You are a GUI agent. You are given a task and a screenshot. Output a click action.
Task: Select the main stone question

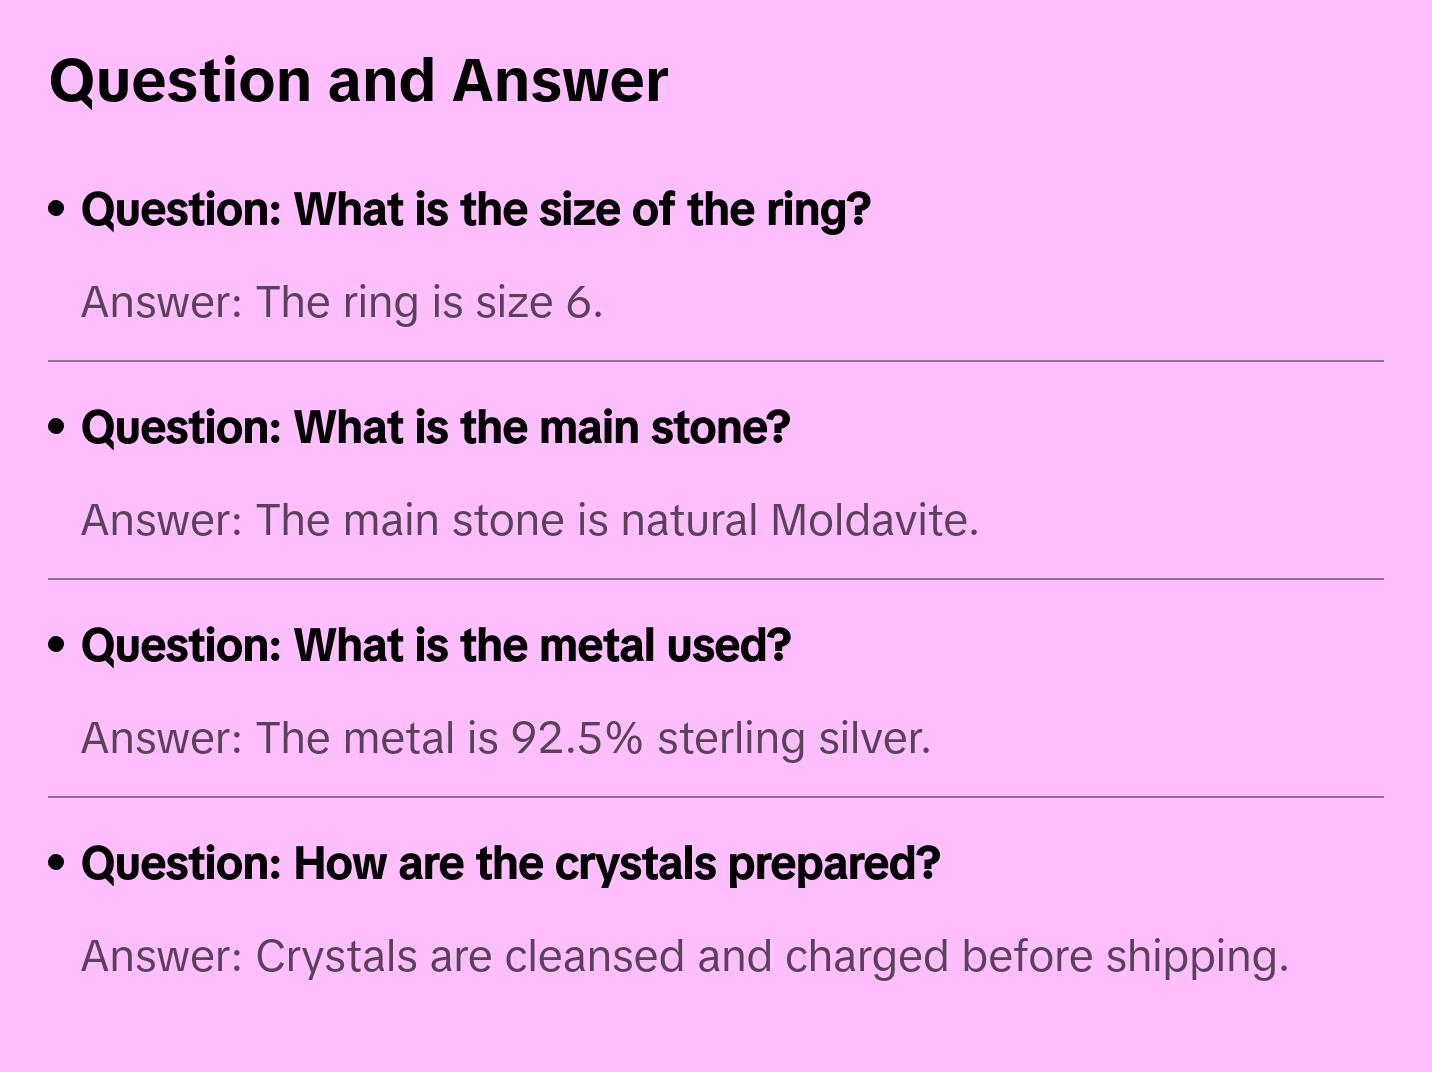pos(436,428)
